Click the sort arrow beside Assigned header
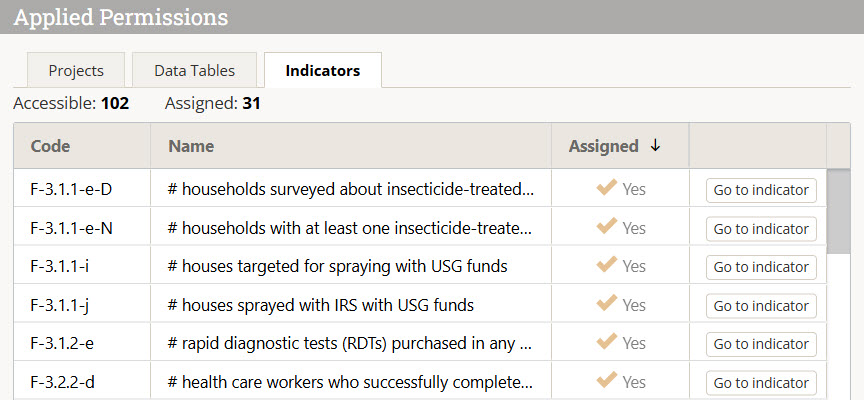This screenshot has width=864, height=400. [x=655, y=146]
